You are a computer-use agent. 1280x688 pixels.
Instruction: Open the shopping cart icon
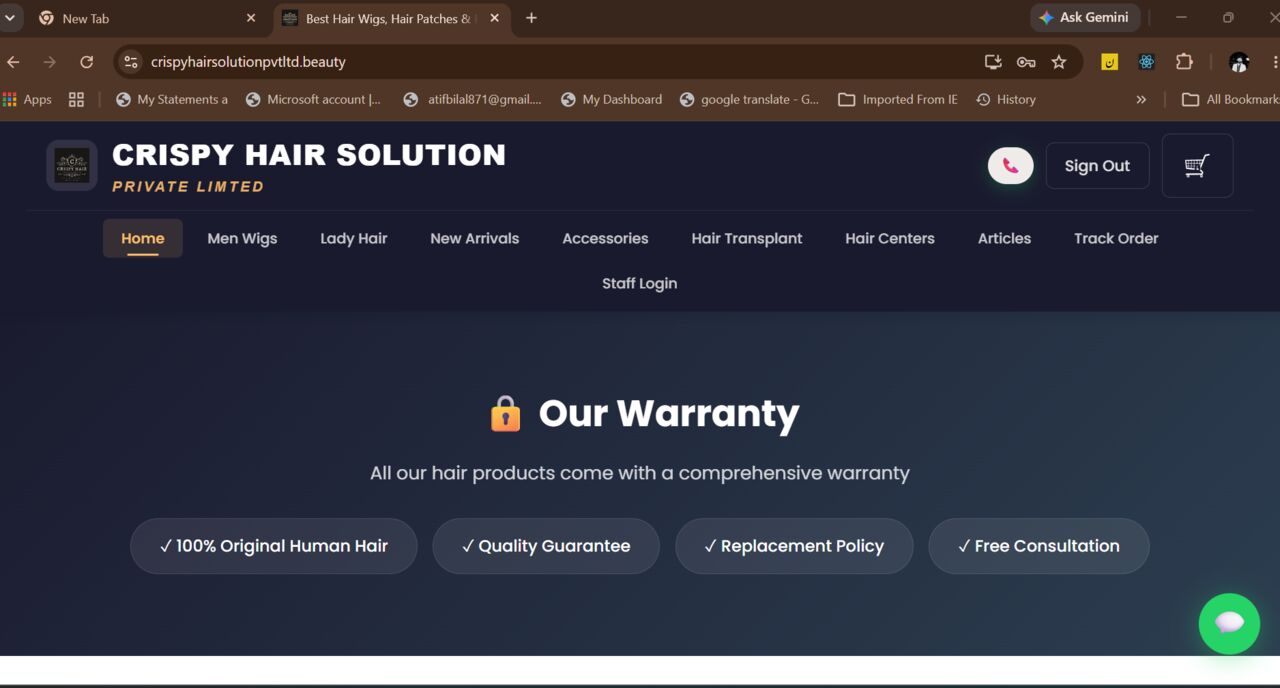tap(1197, 166)
